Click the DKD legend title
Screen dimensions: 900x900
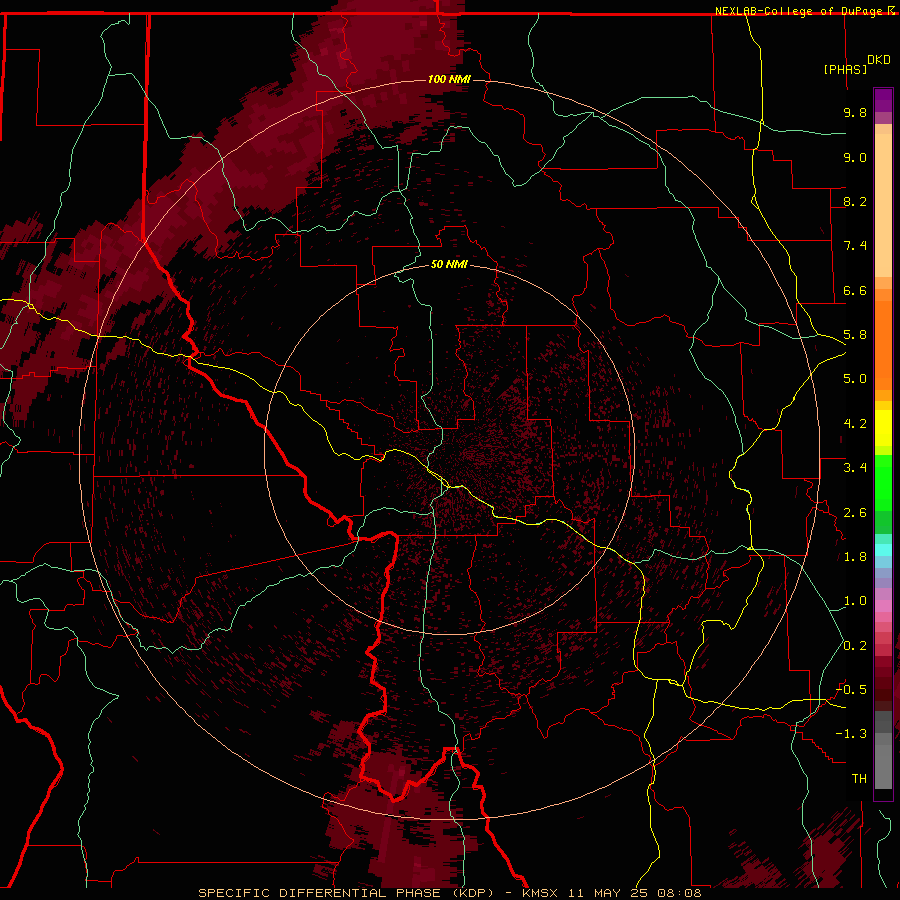point(879,60)
